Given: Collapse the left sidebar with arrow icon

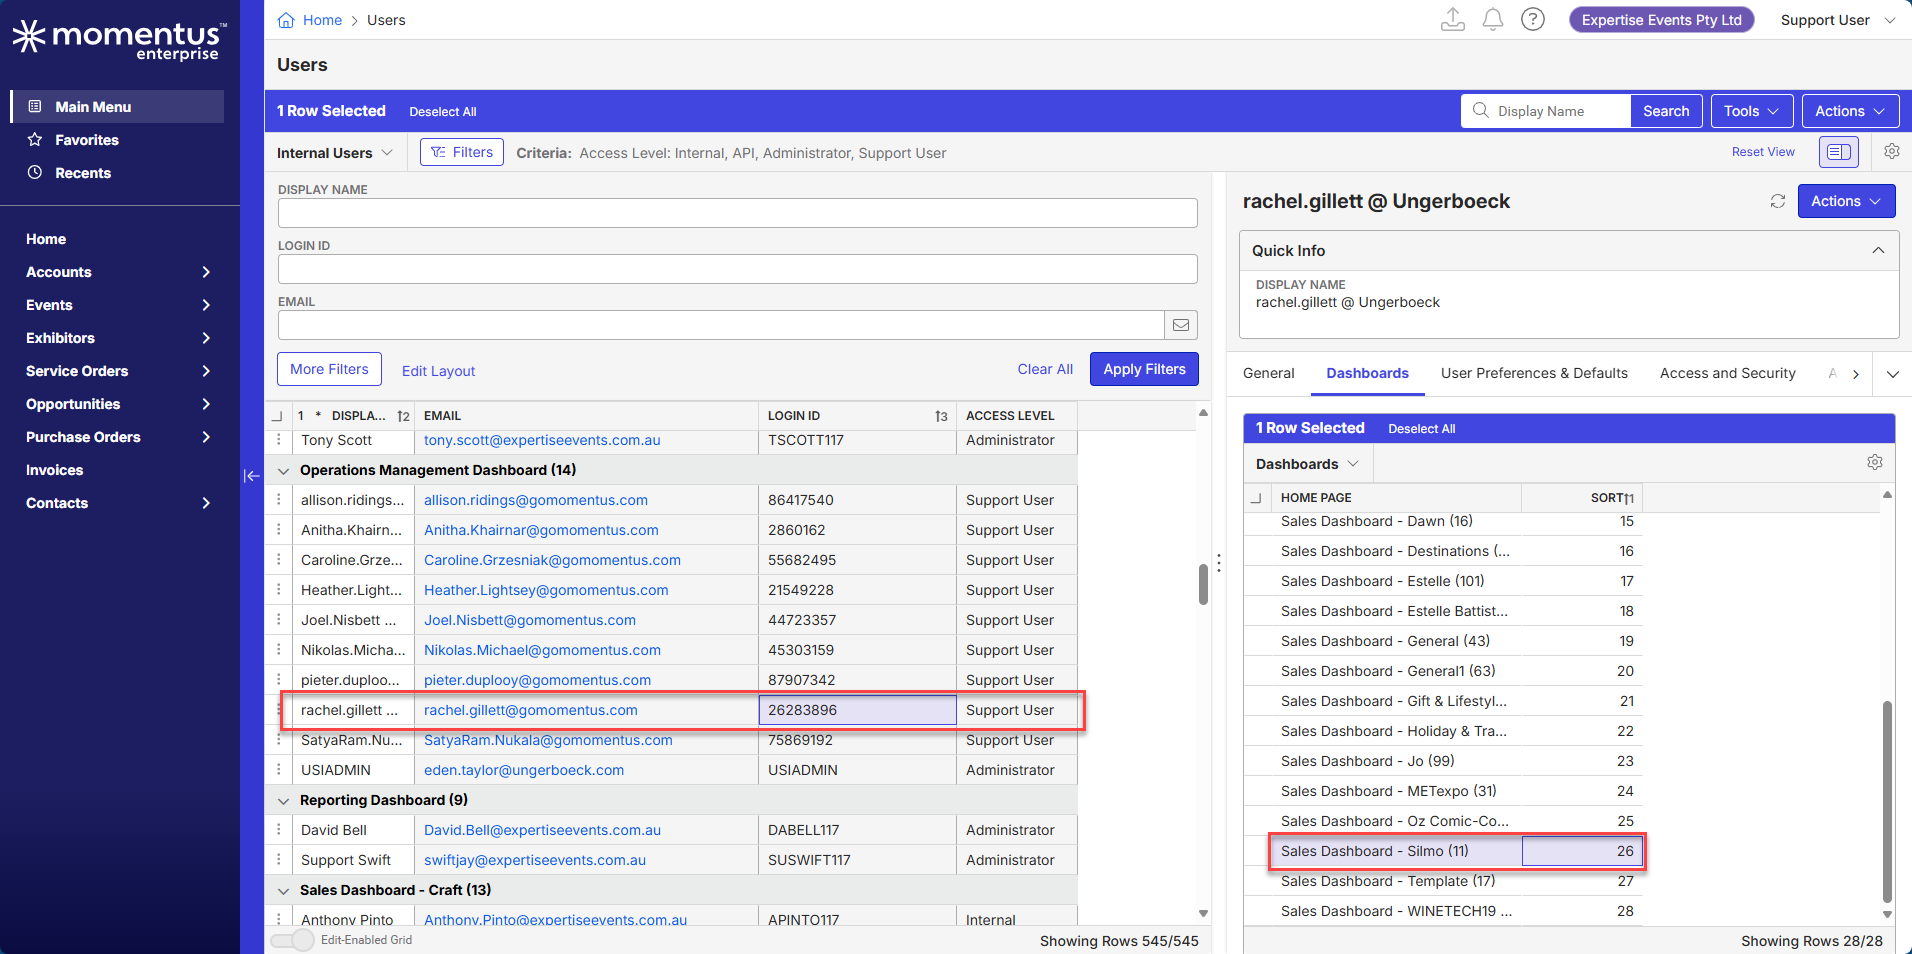Looking at the screenshot, I should click(x=252, y=476).
